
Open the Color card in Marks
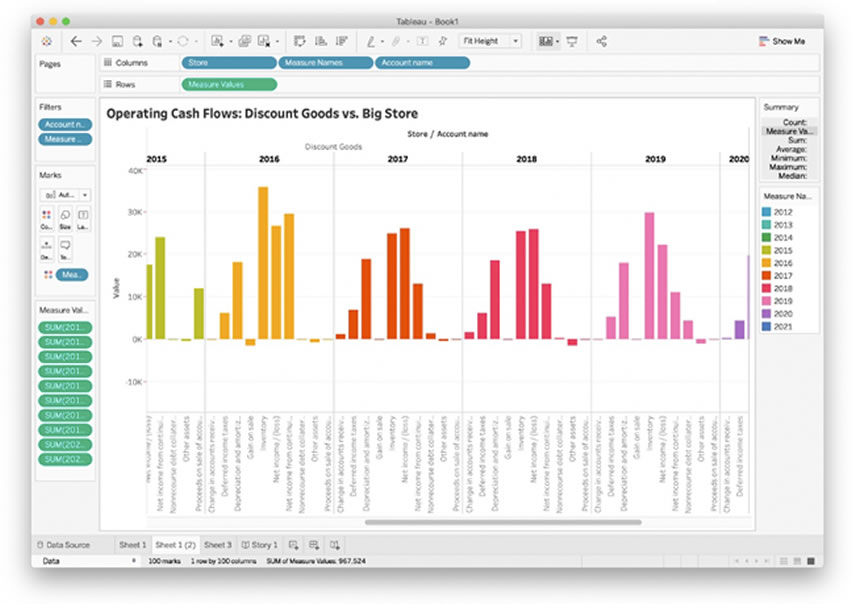[x=46, y=217]
